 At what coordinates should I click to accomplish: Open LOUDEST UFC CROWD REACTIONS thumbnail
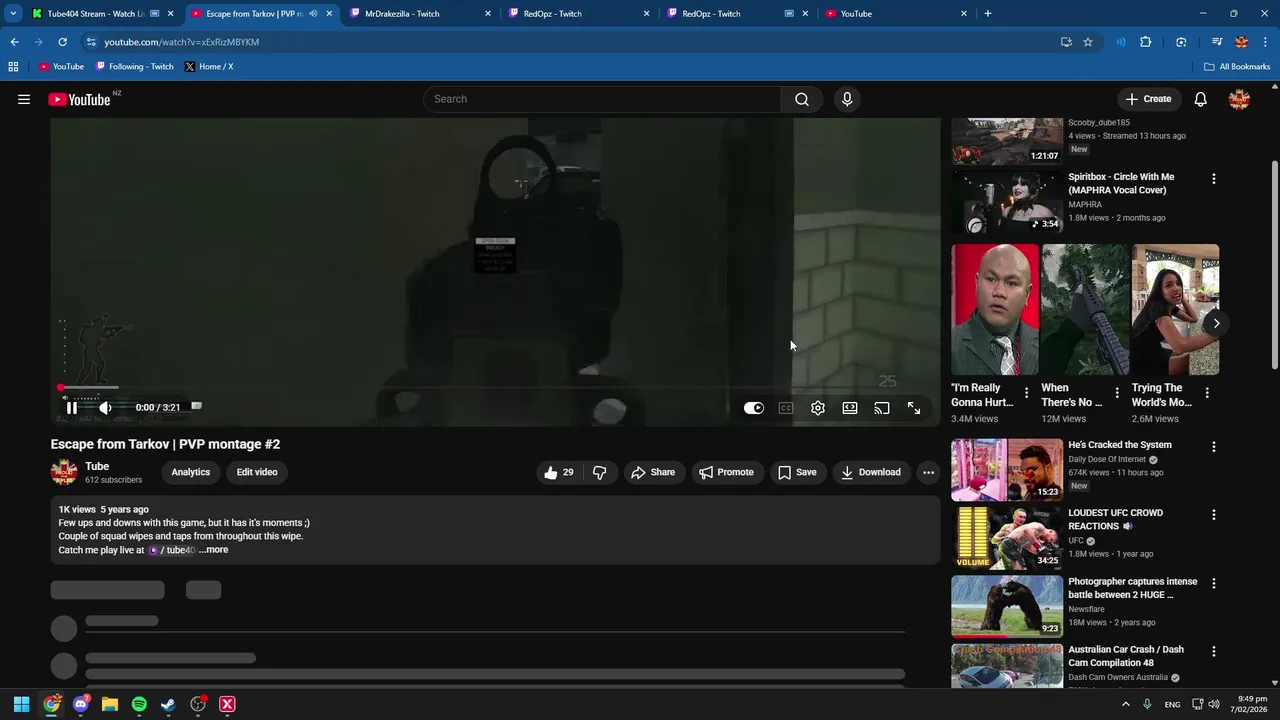(x=1007, y=538)
